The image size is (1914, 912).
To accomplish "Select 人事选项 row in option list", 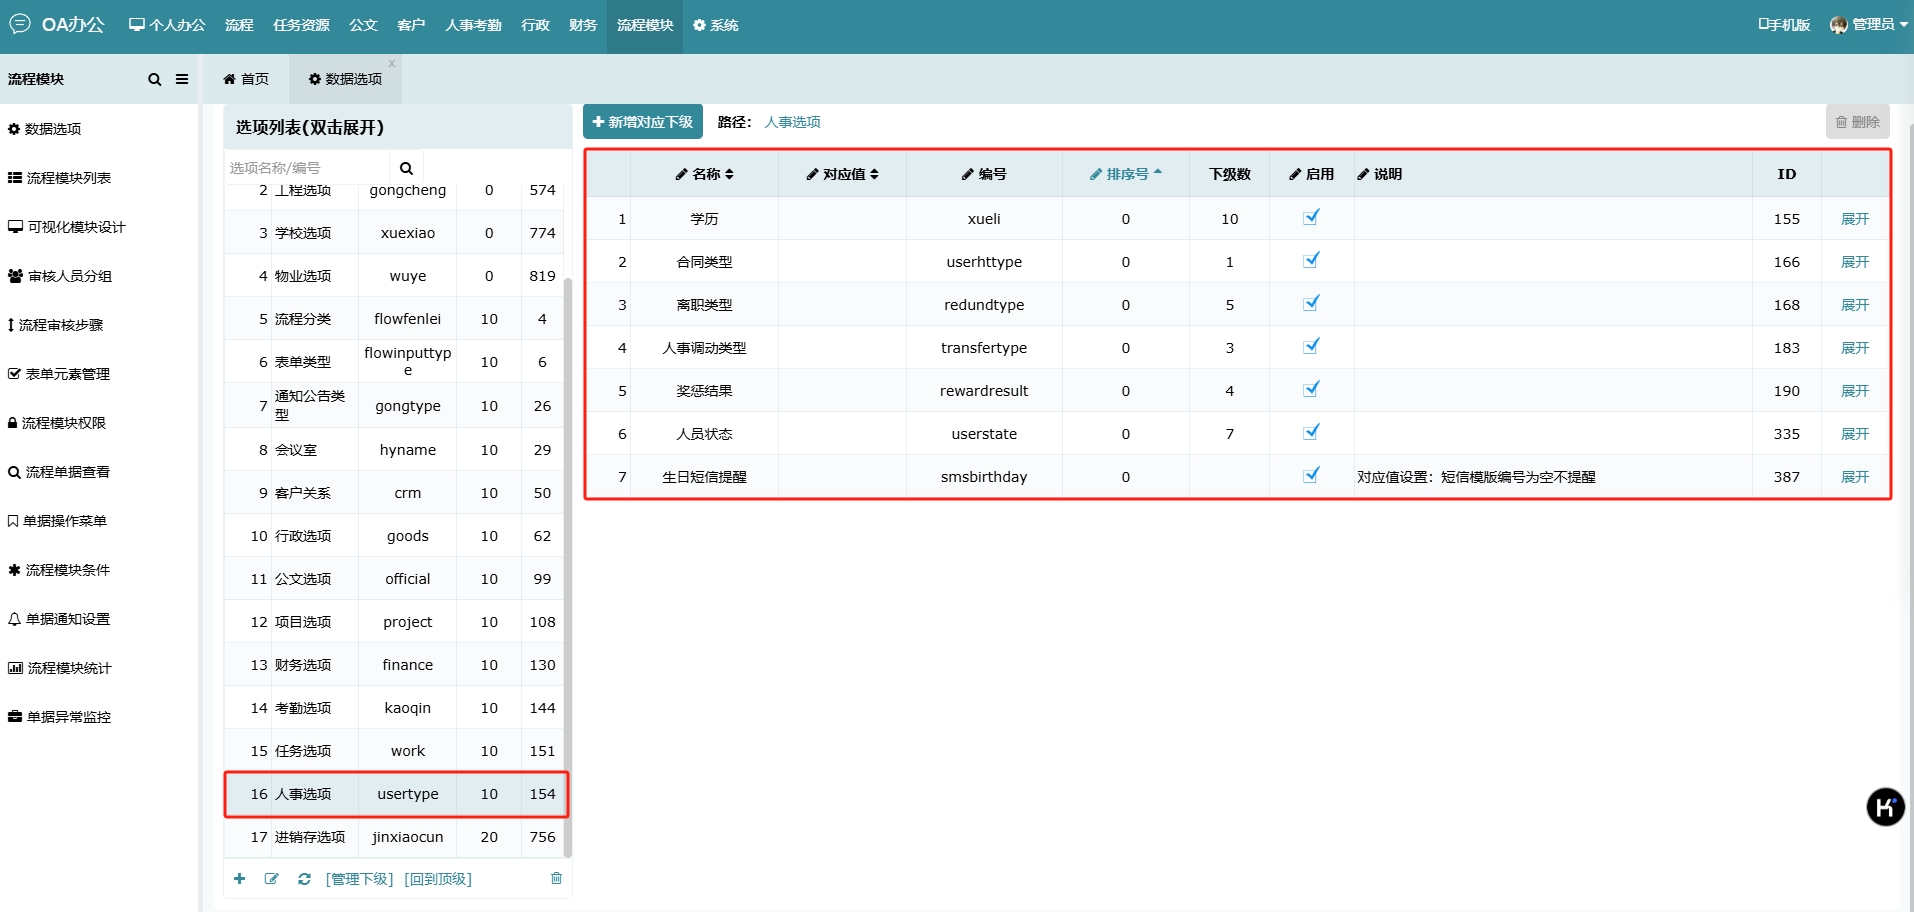I will tap(396, 794).
